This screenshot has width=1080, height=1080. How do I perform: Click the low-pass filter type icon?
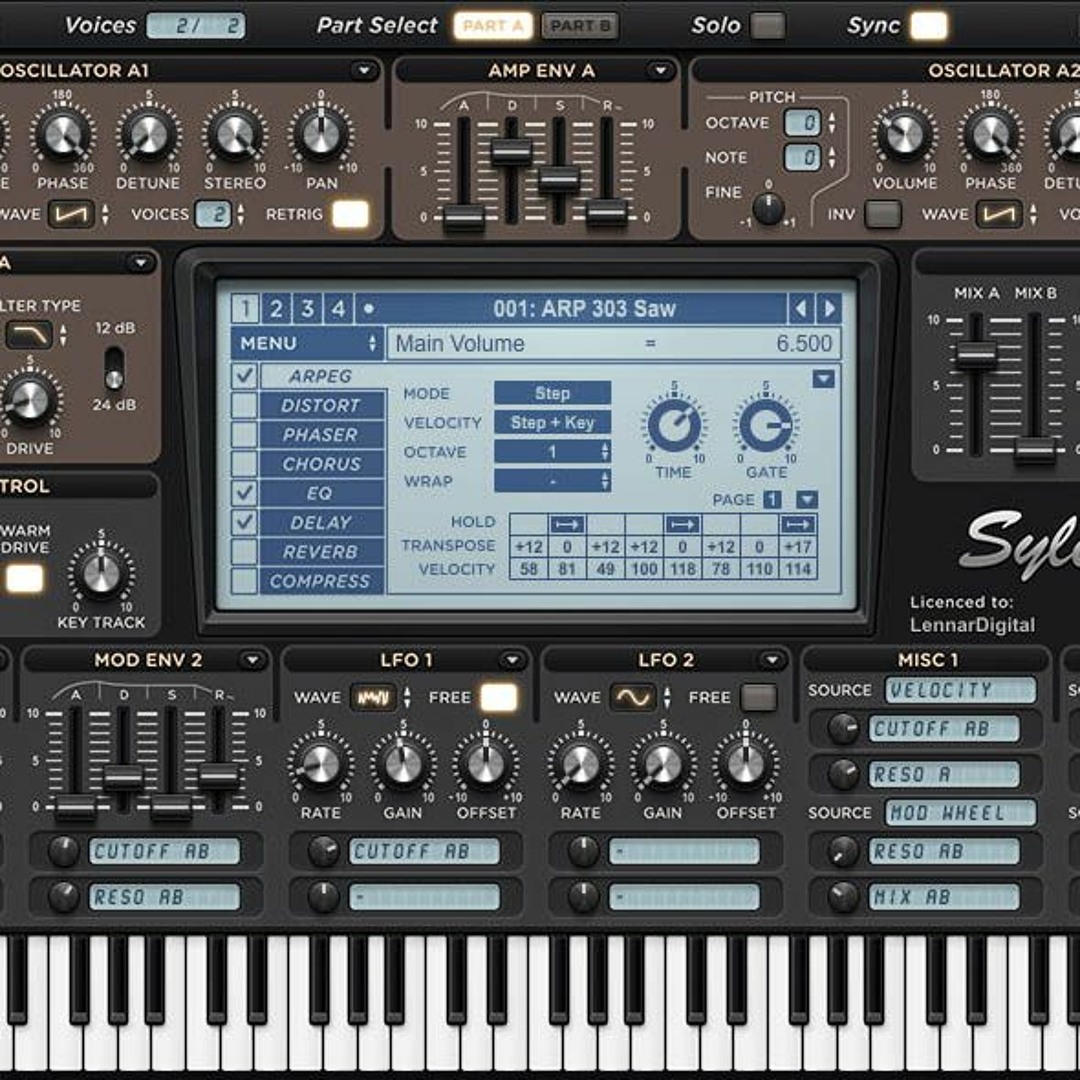coord(29,335)
